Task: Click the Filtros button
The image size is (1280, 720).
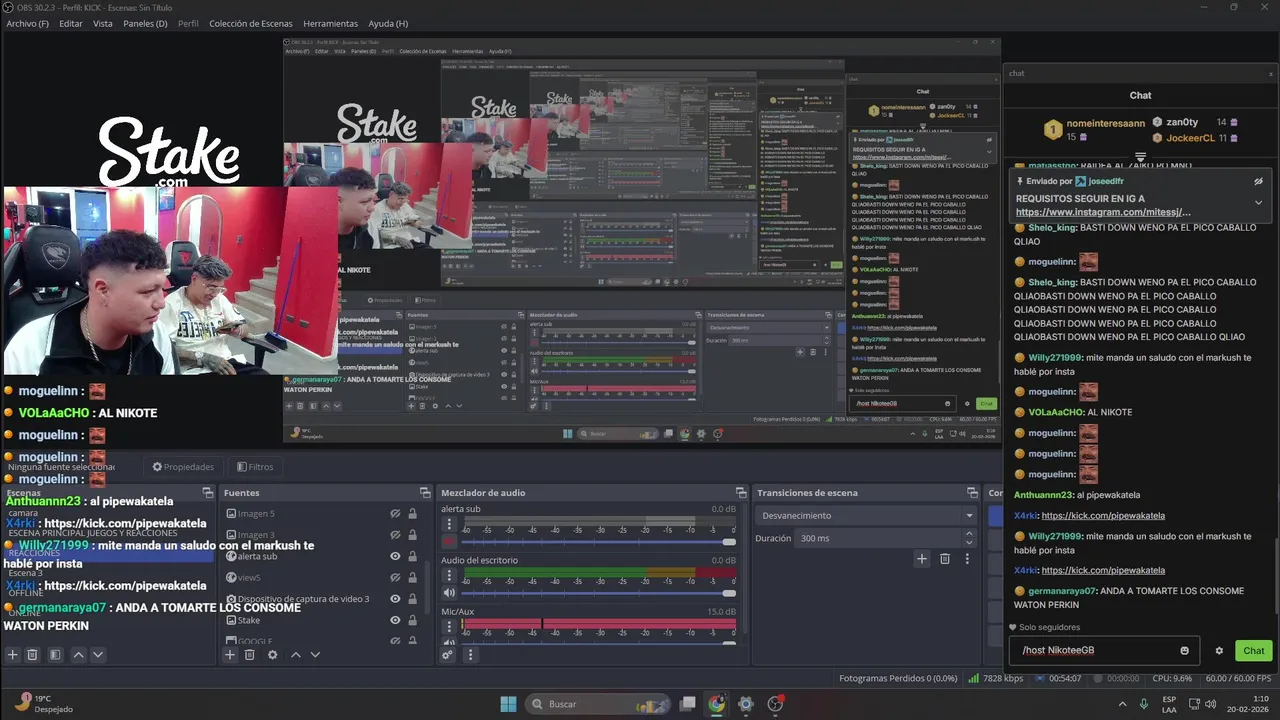Action: click(x=255, y=467)
